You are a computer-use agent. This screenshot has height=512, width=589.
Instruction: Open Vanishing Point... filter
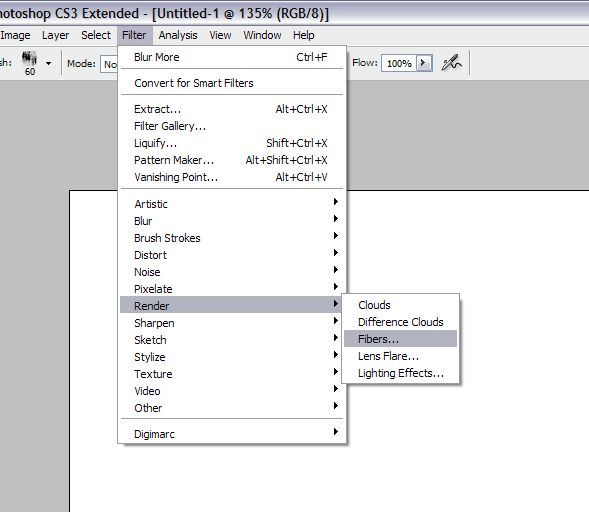tap(231, 177)
